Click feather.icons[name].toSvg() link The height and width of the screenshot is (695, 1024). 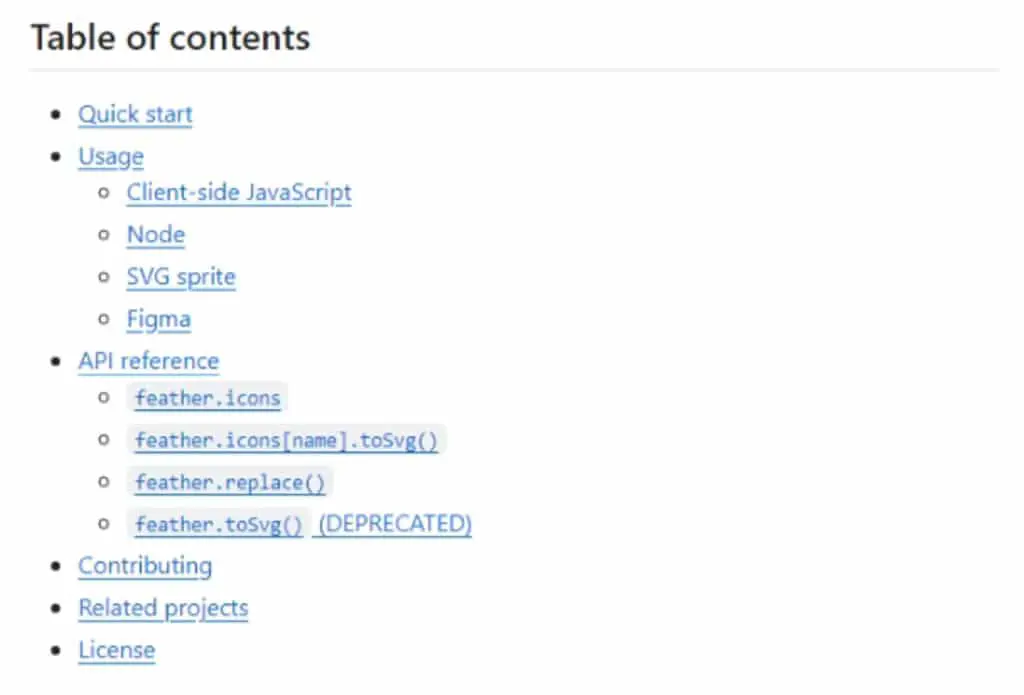pos(286,440)
